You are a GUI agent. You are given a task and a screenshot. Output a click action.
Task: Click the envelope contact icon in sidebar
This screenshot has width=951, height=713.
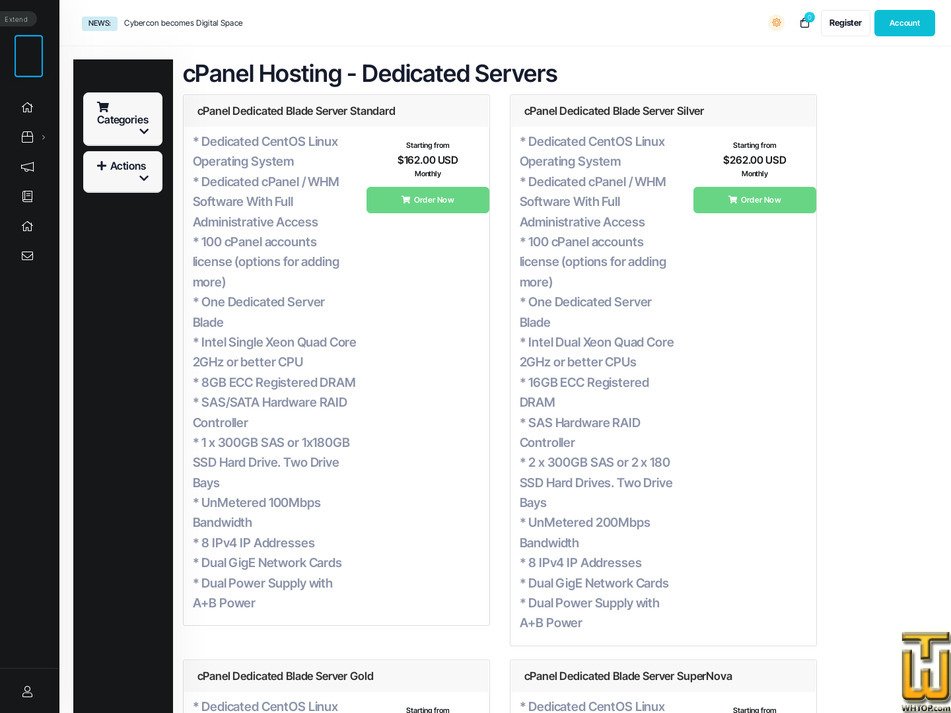point(27,256)
